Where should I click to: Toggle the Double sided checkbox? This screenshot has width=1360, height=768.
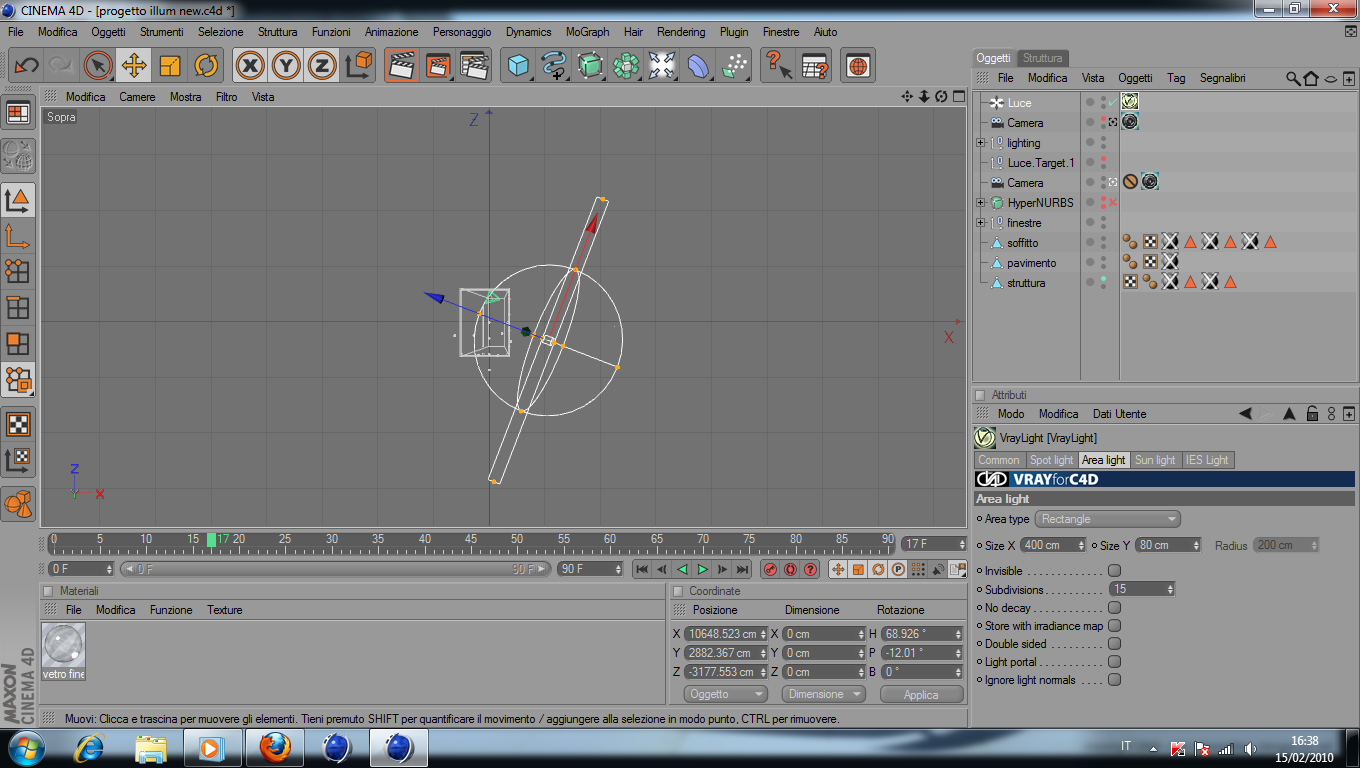pos(1114,644)
